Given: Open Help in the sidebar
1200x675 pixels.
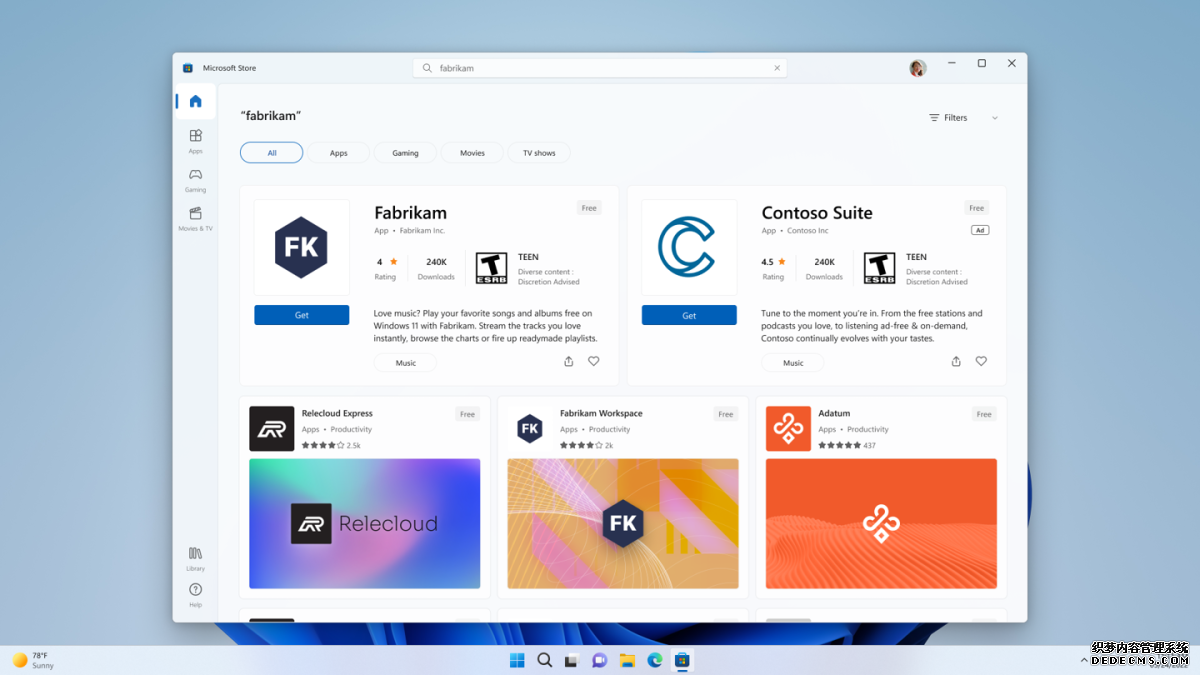Looking at the screenshot, I should pos(195,595).
